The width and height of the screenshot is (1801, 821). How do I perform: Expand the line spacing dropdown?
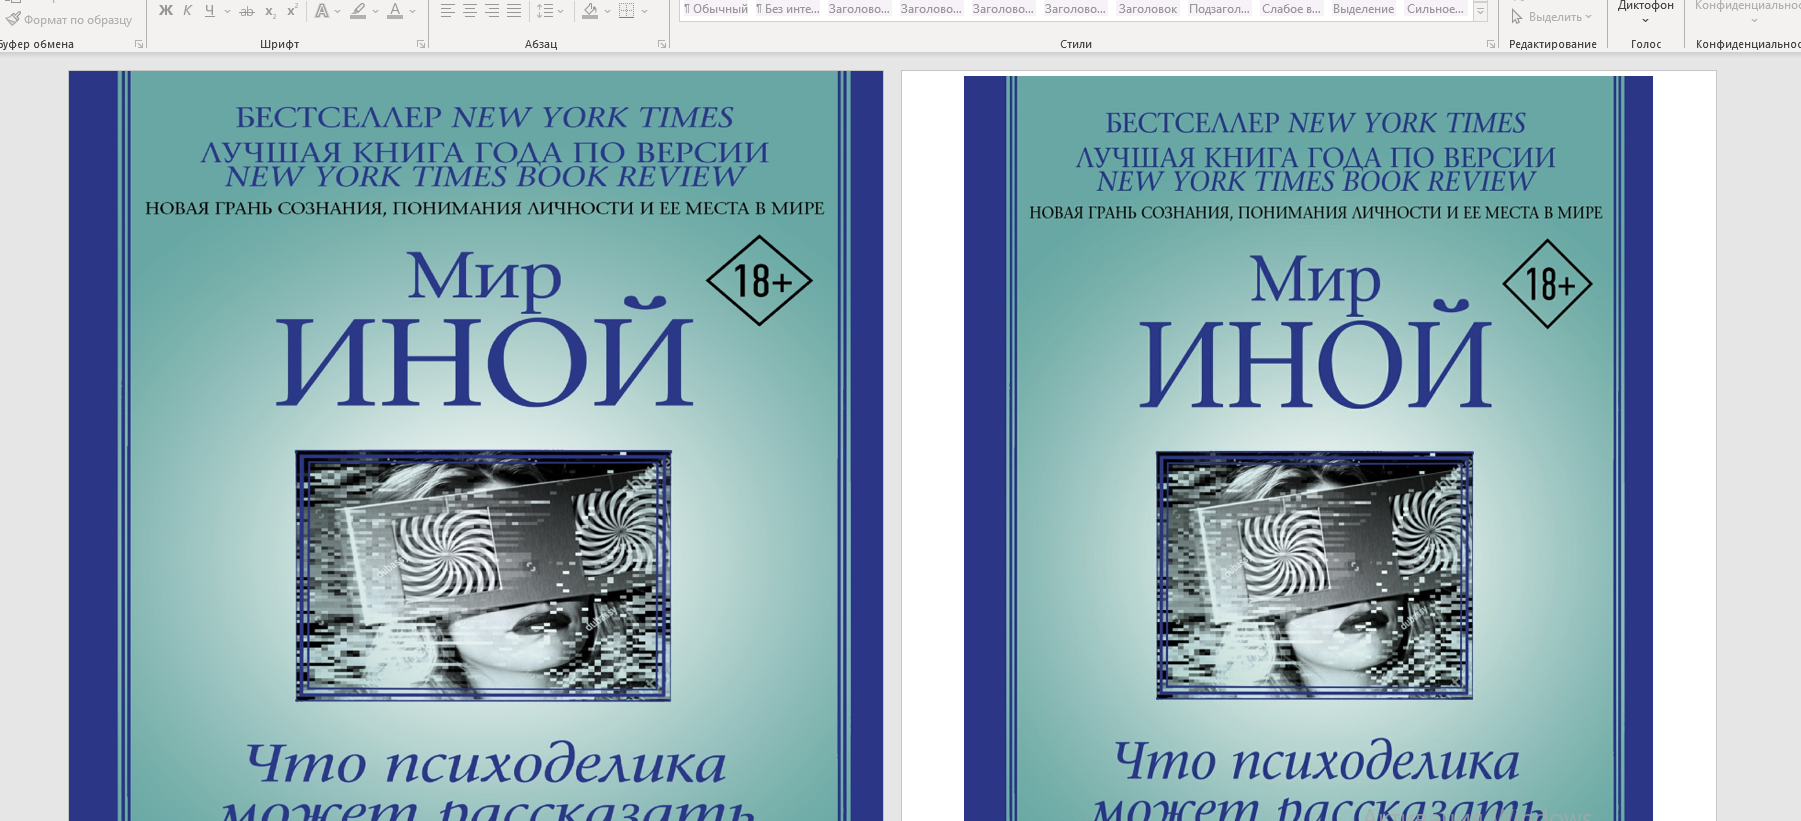(560, 12)
